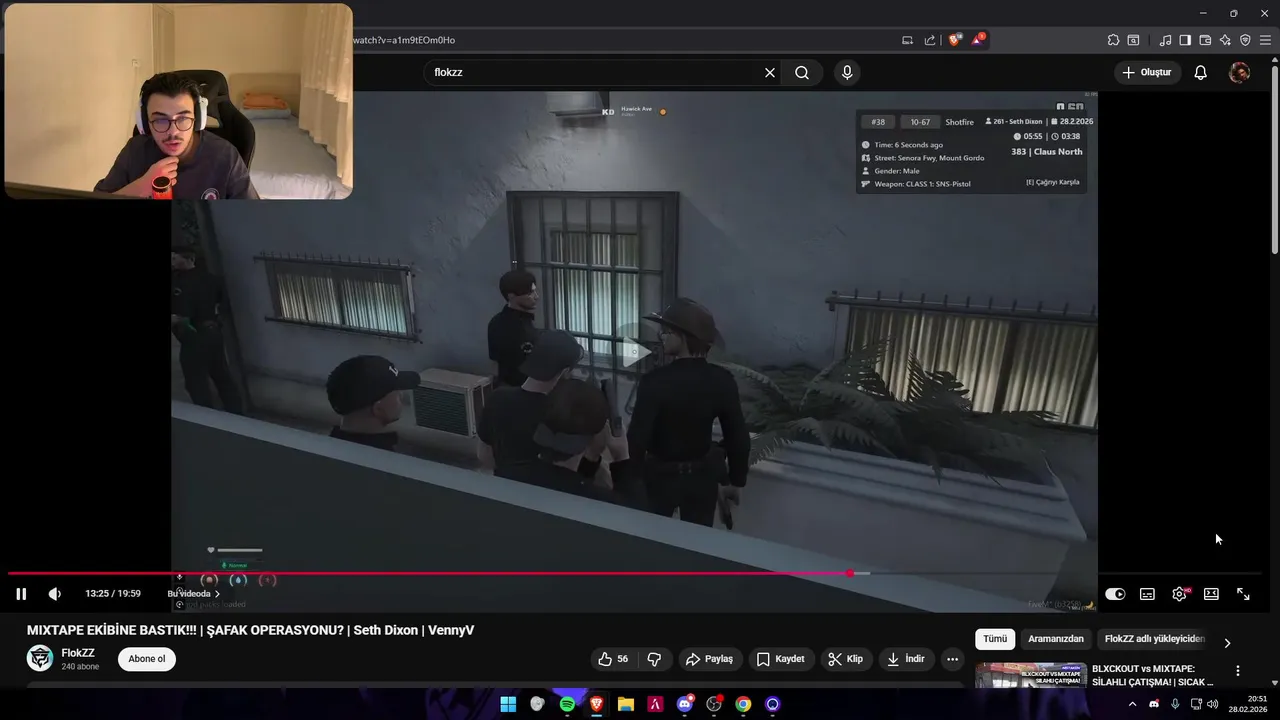Open Brave Shields lion icon
The height and width of the screenshot is (720, 1280).
954,40
